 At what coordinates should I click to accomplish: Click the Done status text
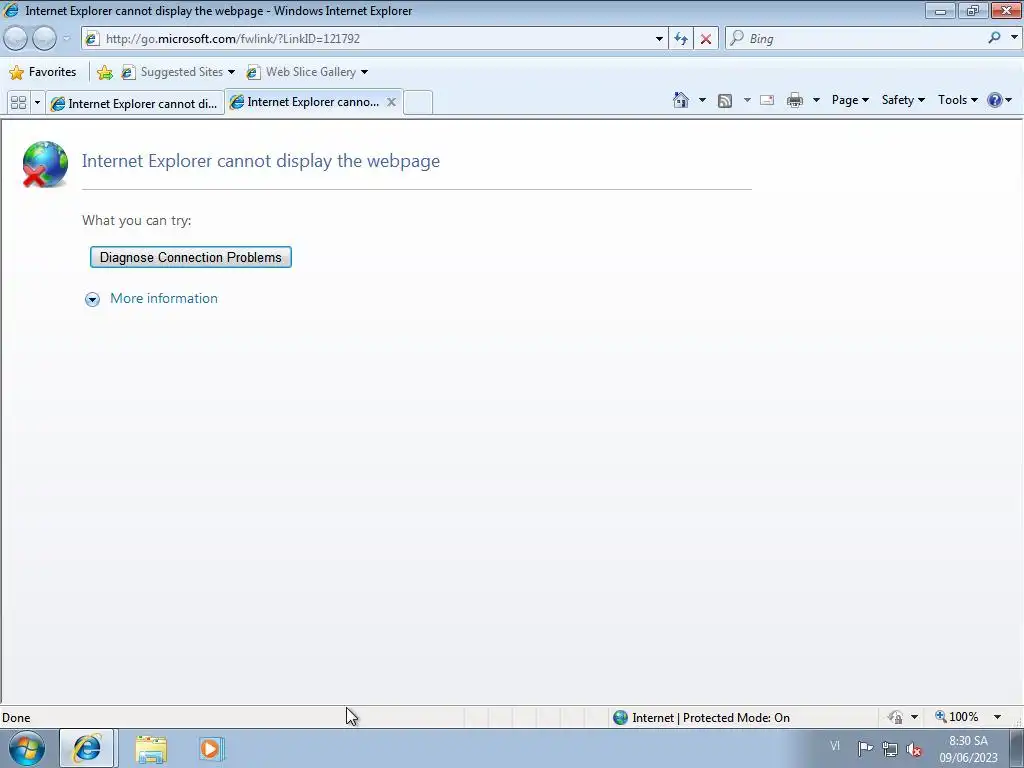coord(16,718)
